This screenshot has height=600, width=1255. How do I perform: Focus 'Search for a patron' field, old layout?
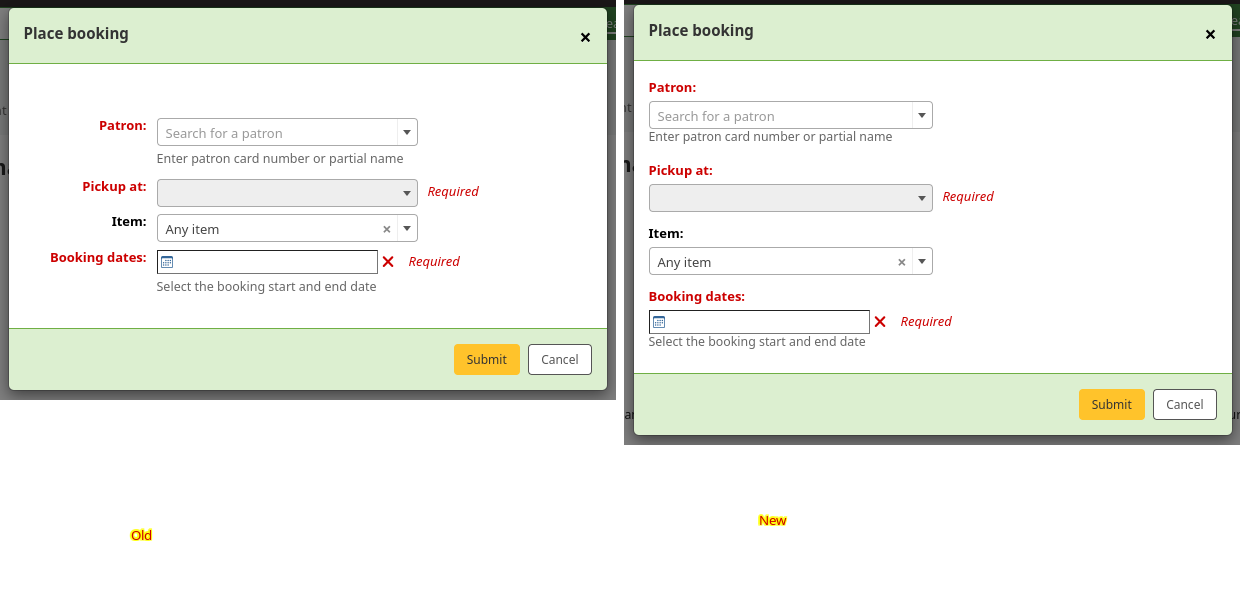click(277, 133)
